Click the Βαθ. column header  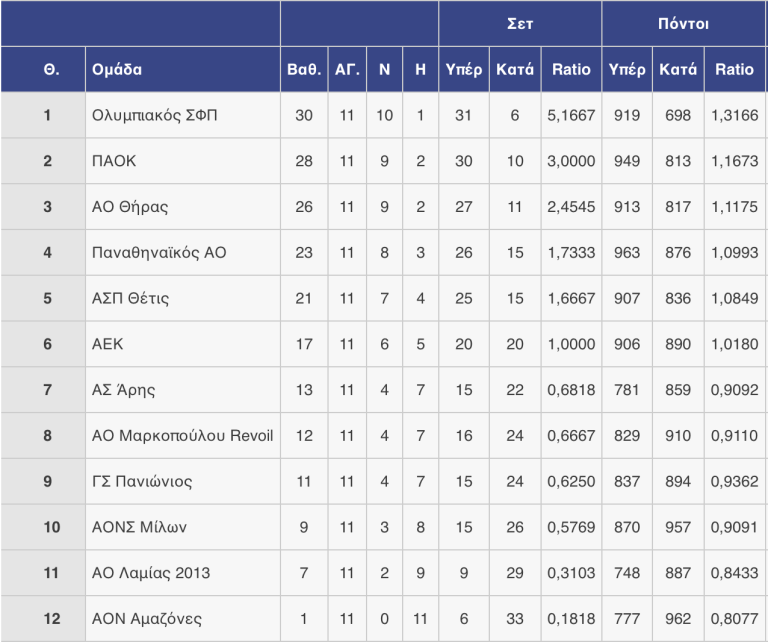(x=304, y=70)
